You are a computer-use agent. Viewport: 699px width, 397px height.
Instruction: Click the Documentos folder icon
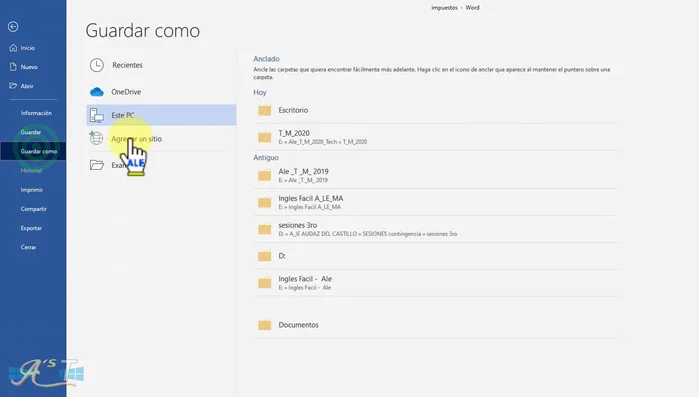coord(264,325)
